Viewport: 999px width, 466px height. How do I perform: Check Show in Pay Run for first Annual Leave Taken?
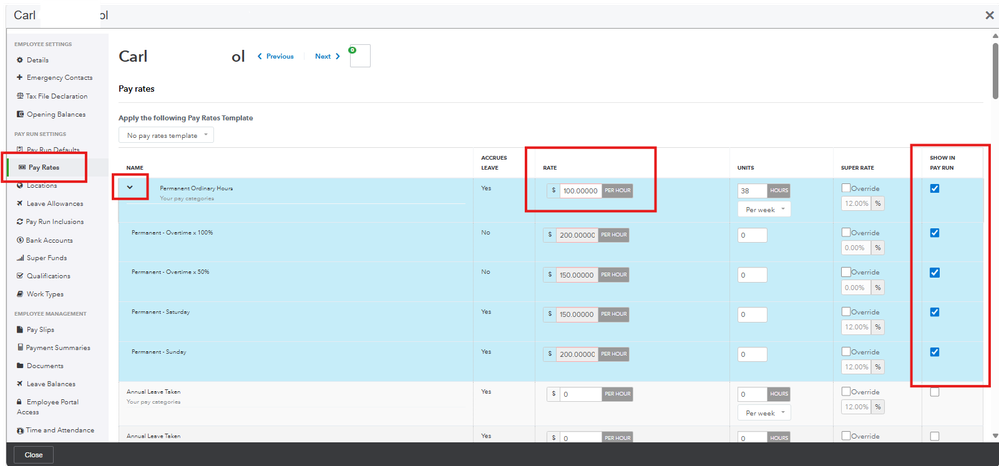[x=935, y=393]
